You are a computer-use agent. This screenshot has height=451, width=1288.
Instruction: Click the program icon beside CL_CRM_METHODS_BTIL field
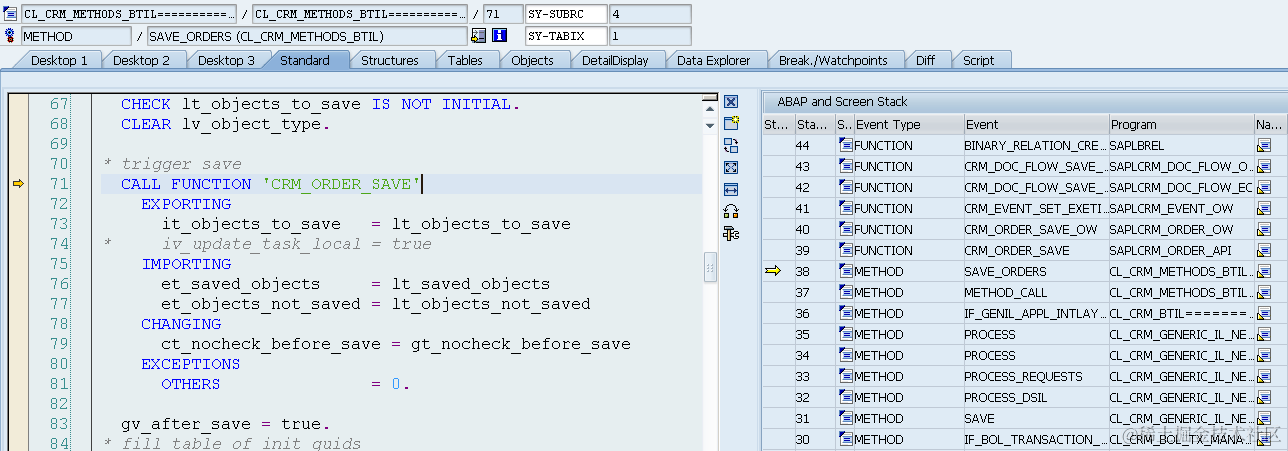tap(10, 15)
